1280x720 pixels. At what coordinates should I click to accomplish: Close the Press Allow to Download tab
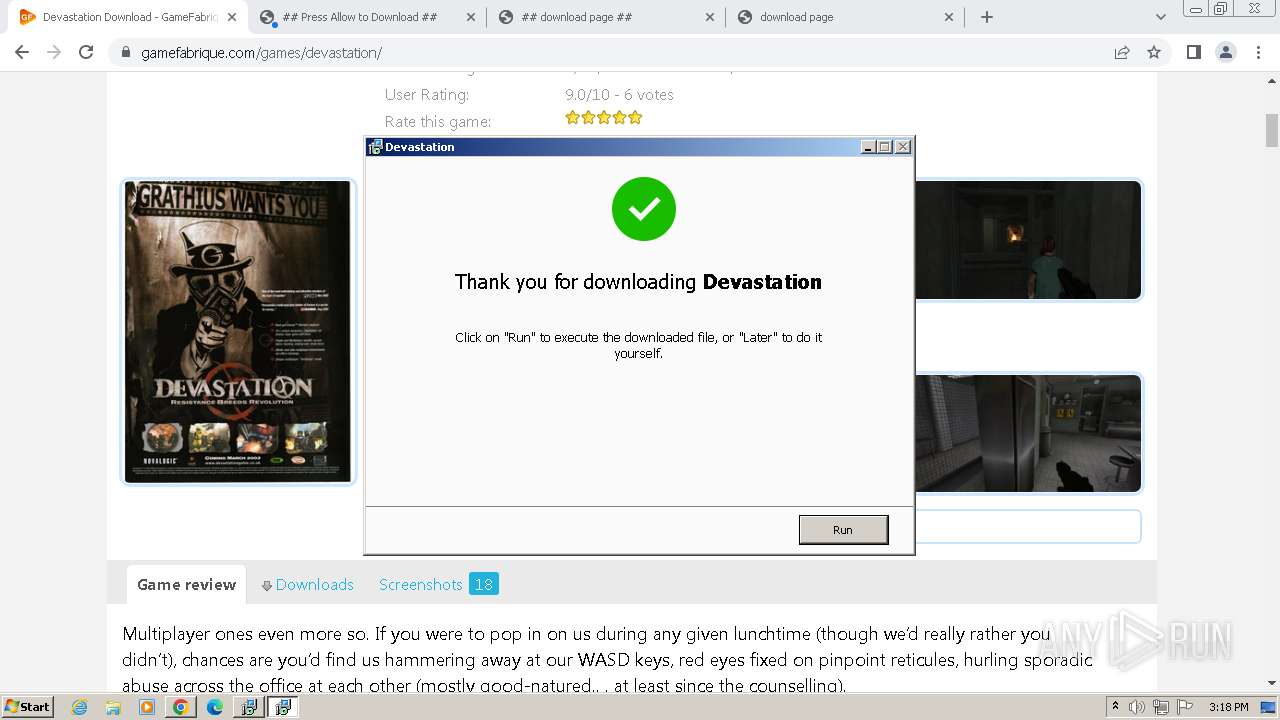[x=471, y=17]
